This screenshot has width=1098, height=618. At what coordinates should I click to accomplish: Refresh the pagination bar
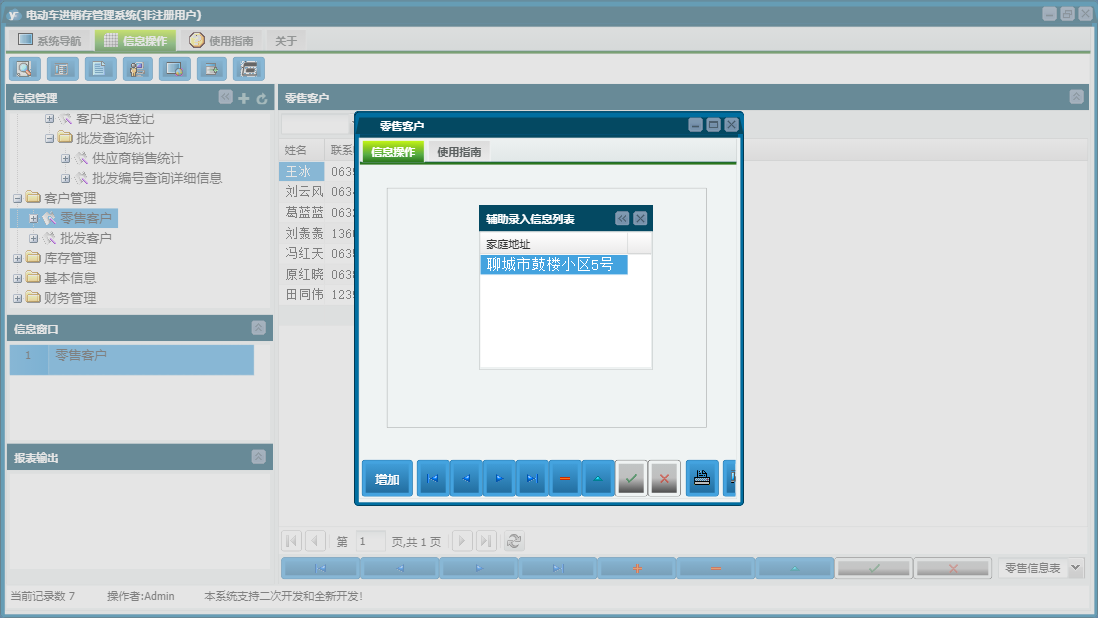[x=514, y=541]
